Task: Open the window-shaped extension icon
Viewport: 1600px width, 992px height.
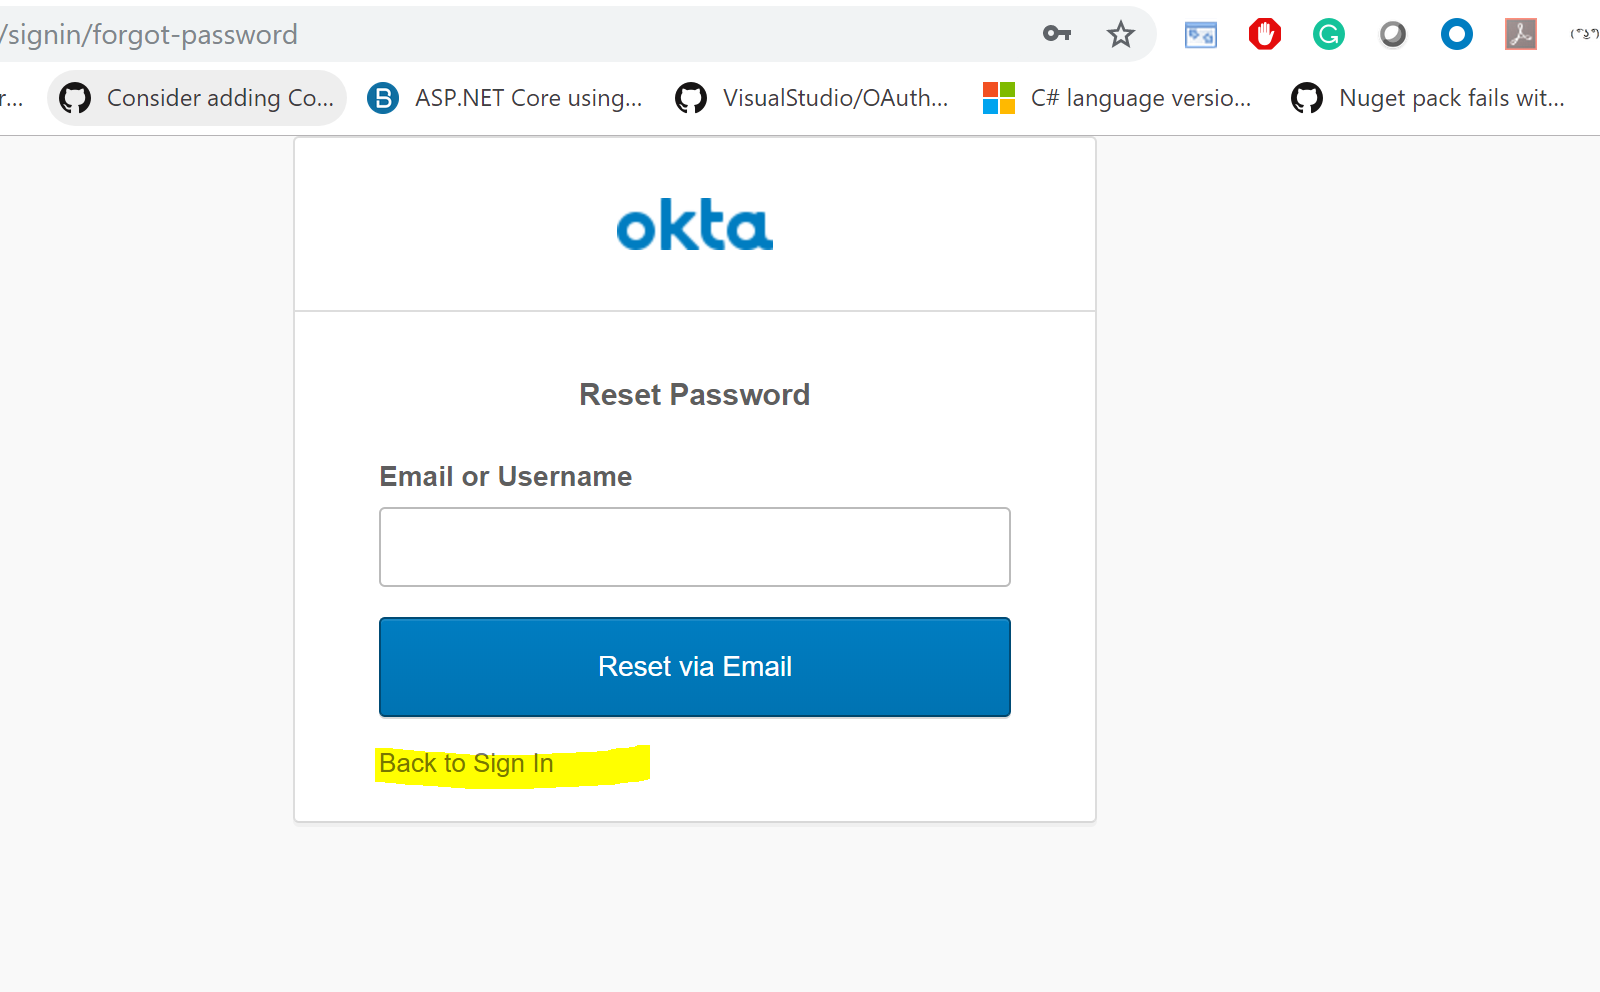Action: click(1200, 33)
